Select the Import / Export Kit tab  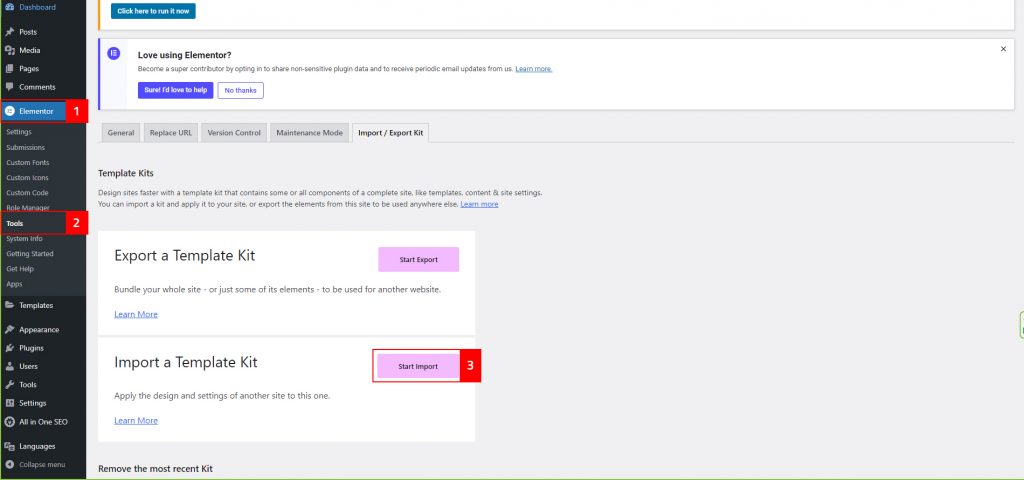[391, 133]
